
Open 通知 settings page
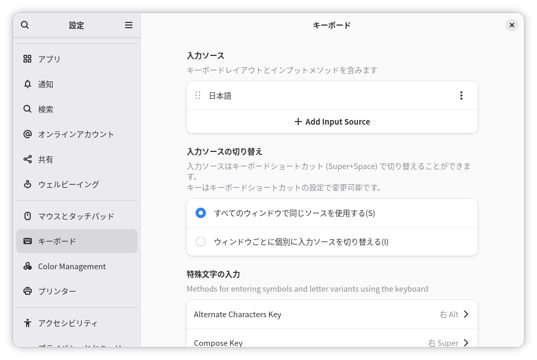pyautogui.click(x=77, y=84)
